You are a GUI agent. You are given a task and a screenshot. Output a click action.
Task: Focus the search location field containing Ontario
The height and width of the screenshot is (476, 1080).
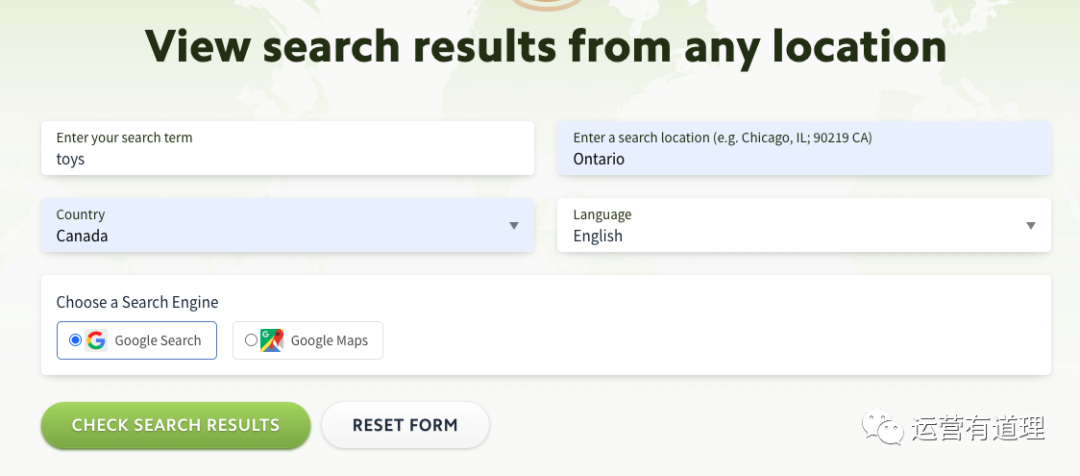click(x=804, y=148)
